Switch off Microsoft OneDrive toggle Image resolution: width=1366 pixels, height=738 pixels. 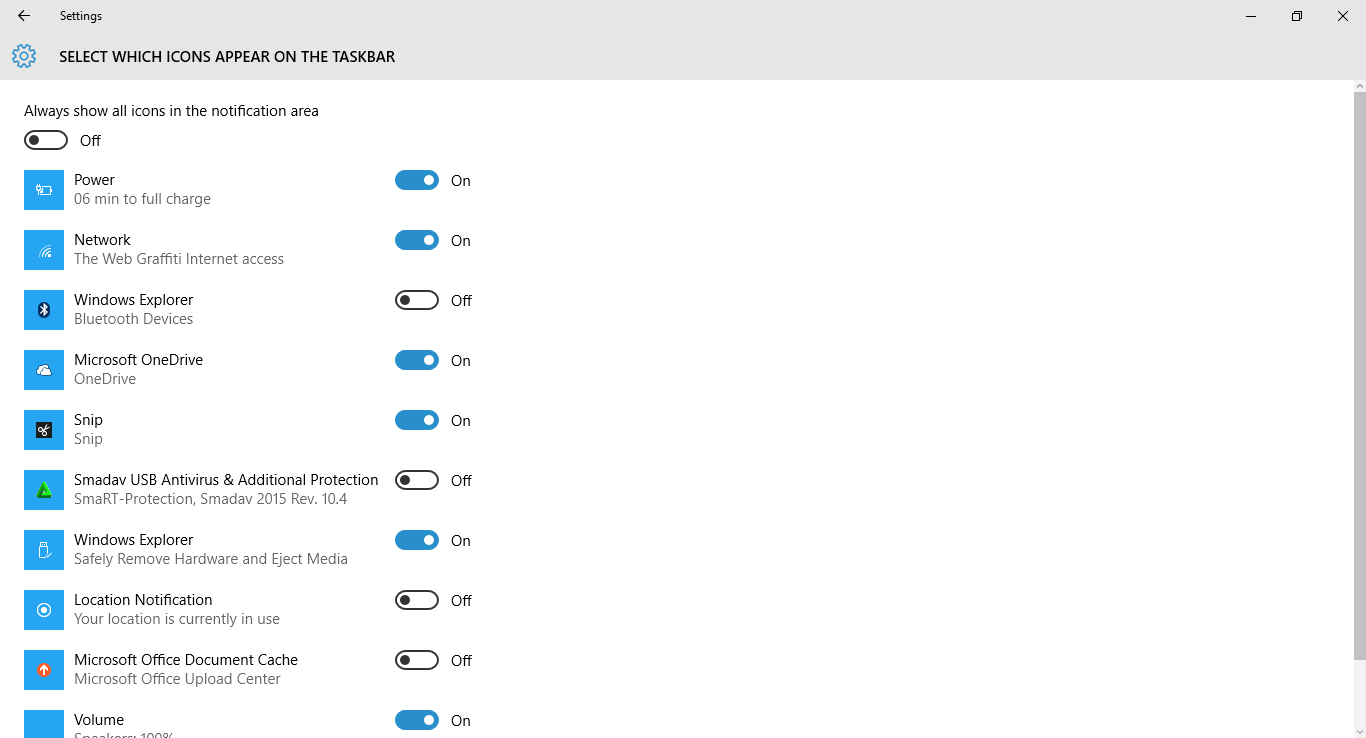coord(417,360)
